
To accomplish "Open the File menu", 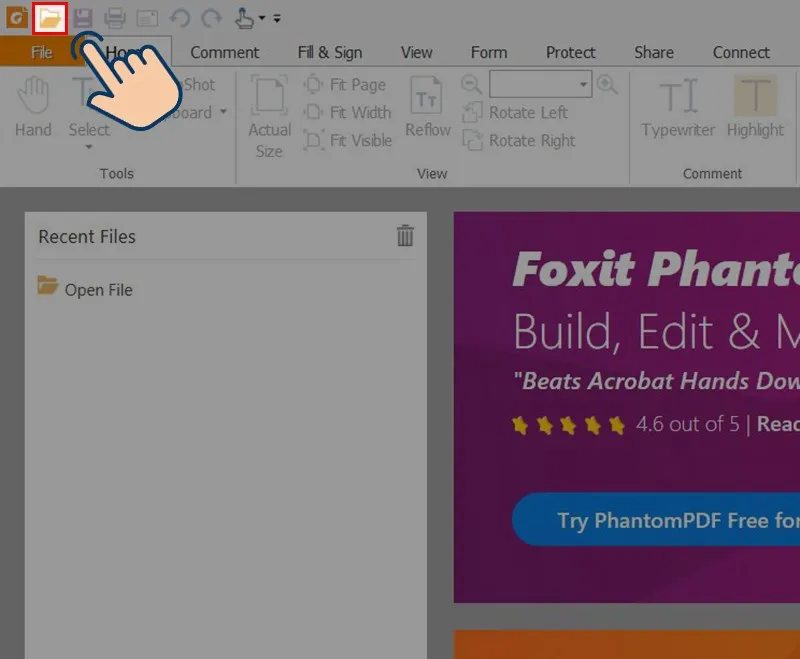I will pos(40,51).
